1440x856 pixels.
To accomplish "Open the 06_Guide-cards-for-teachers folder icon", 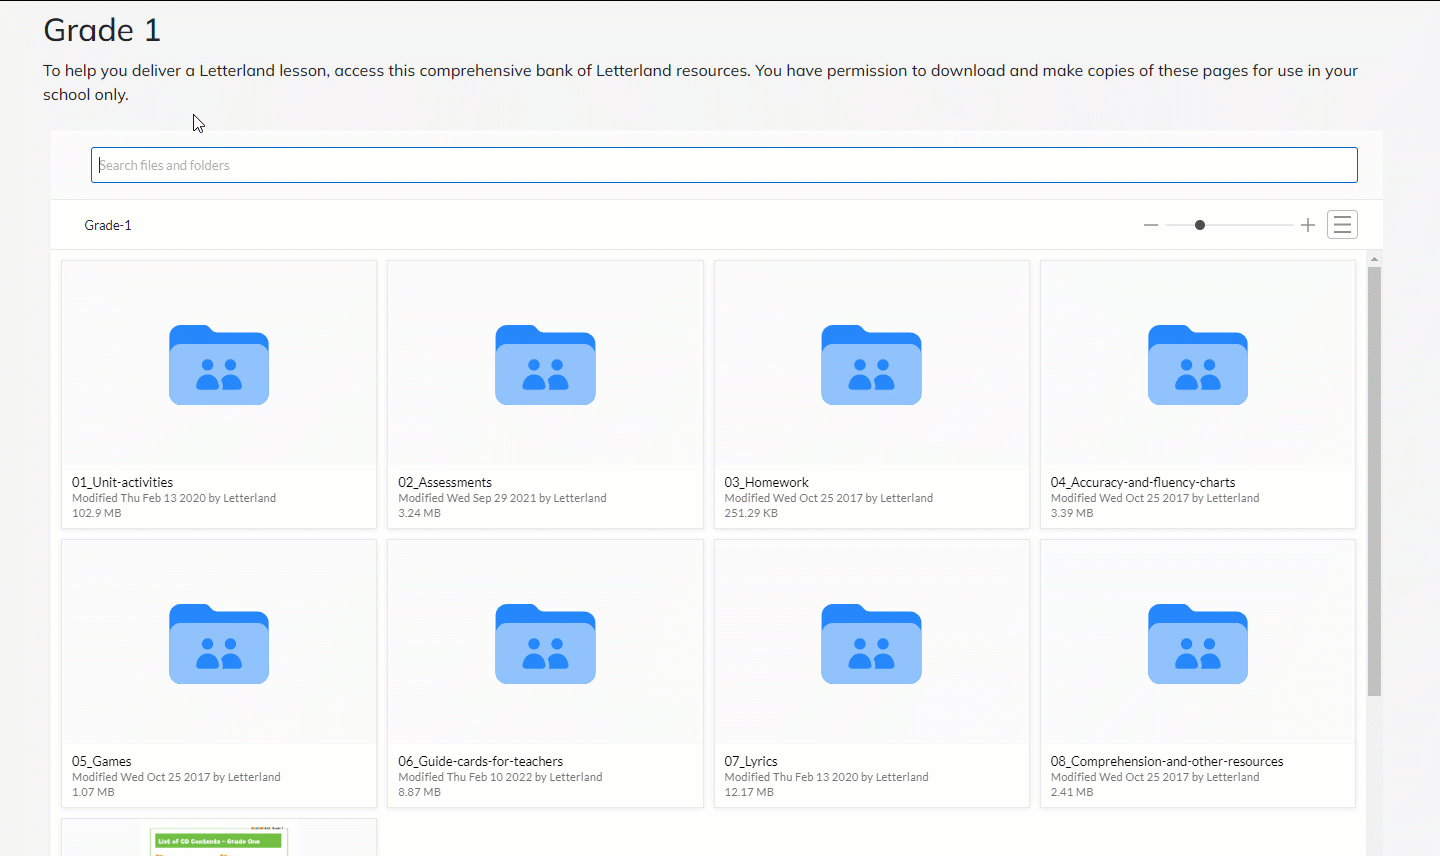I will point(545,644).
